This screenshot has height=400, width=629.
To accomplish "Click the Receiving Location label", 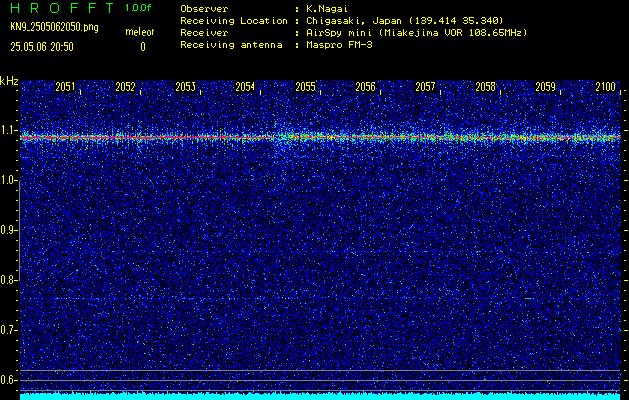I will [234, 20].
